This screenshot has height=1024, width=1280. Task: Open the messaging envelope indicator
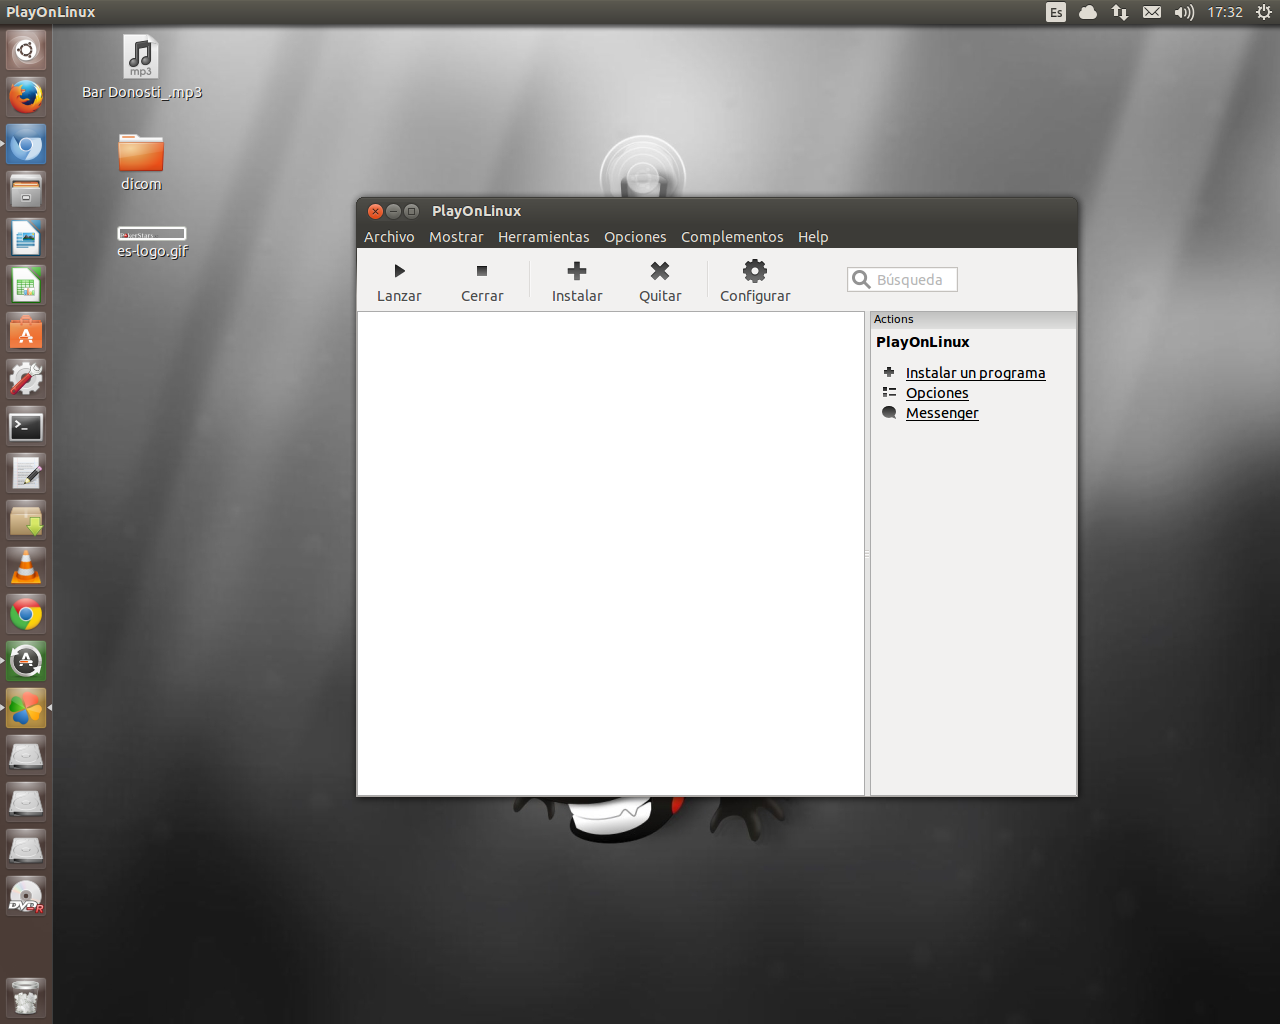point(1152,12)
